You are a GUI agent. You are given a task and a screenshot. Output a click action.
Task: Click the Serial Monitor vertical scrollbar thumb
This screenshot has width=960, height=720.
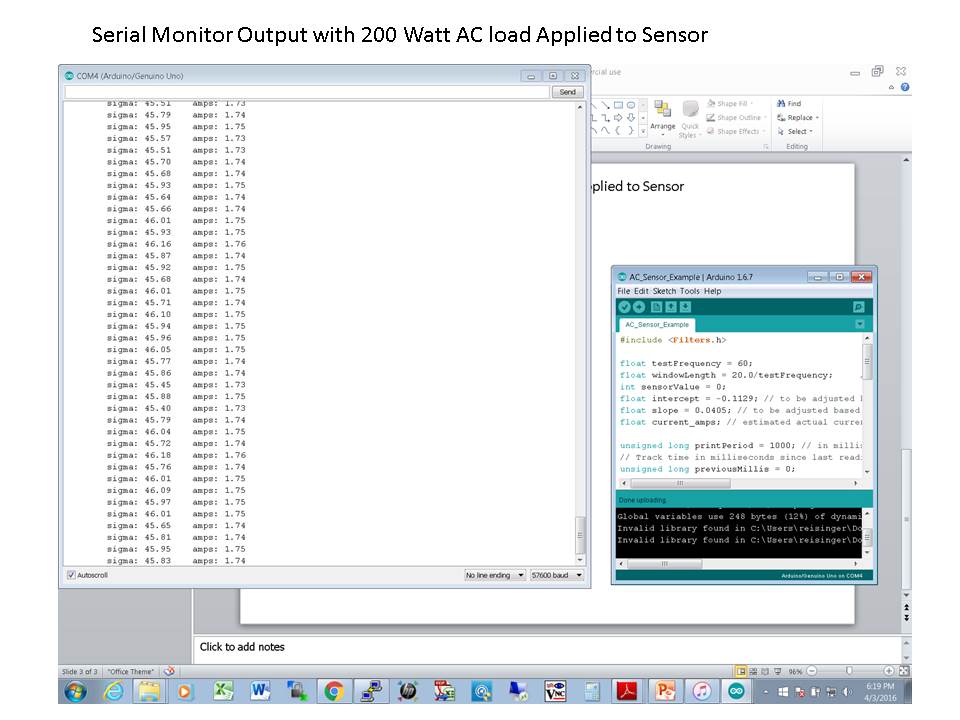tap(579, 534)
